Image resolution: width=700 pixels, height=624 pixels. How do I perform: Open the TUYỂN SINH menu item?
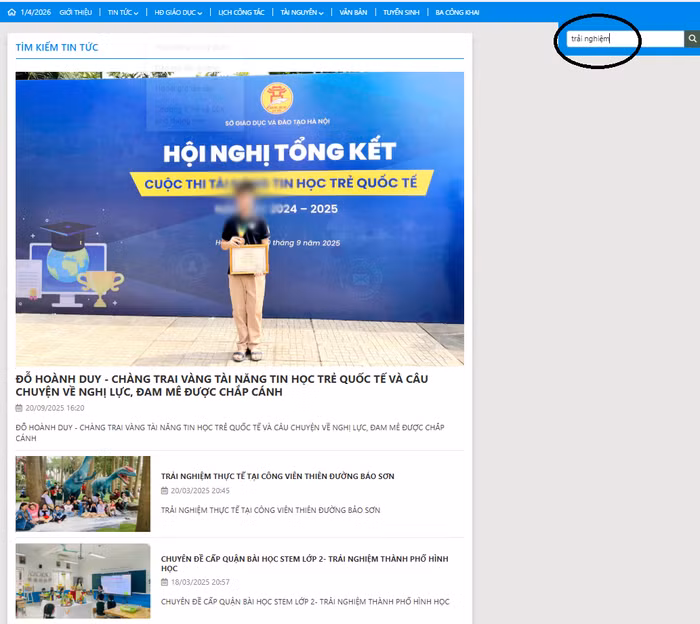tap(401, 12)
